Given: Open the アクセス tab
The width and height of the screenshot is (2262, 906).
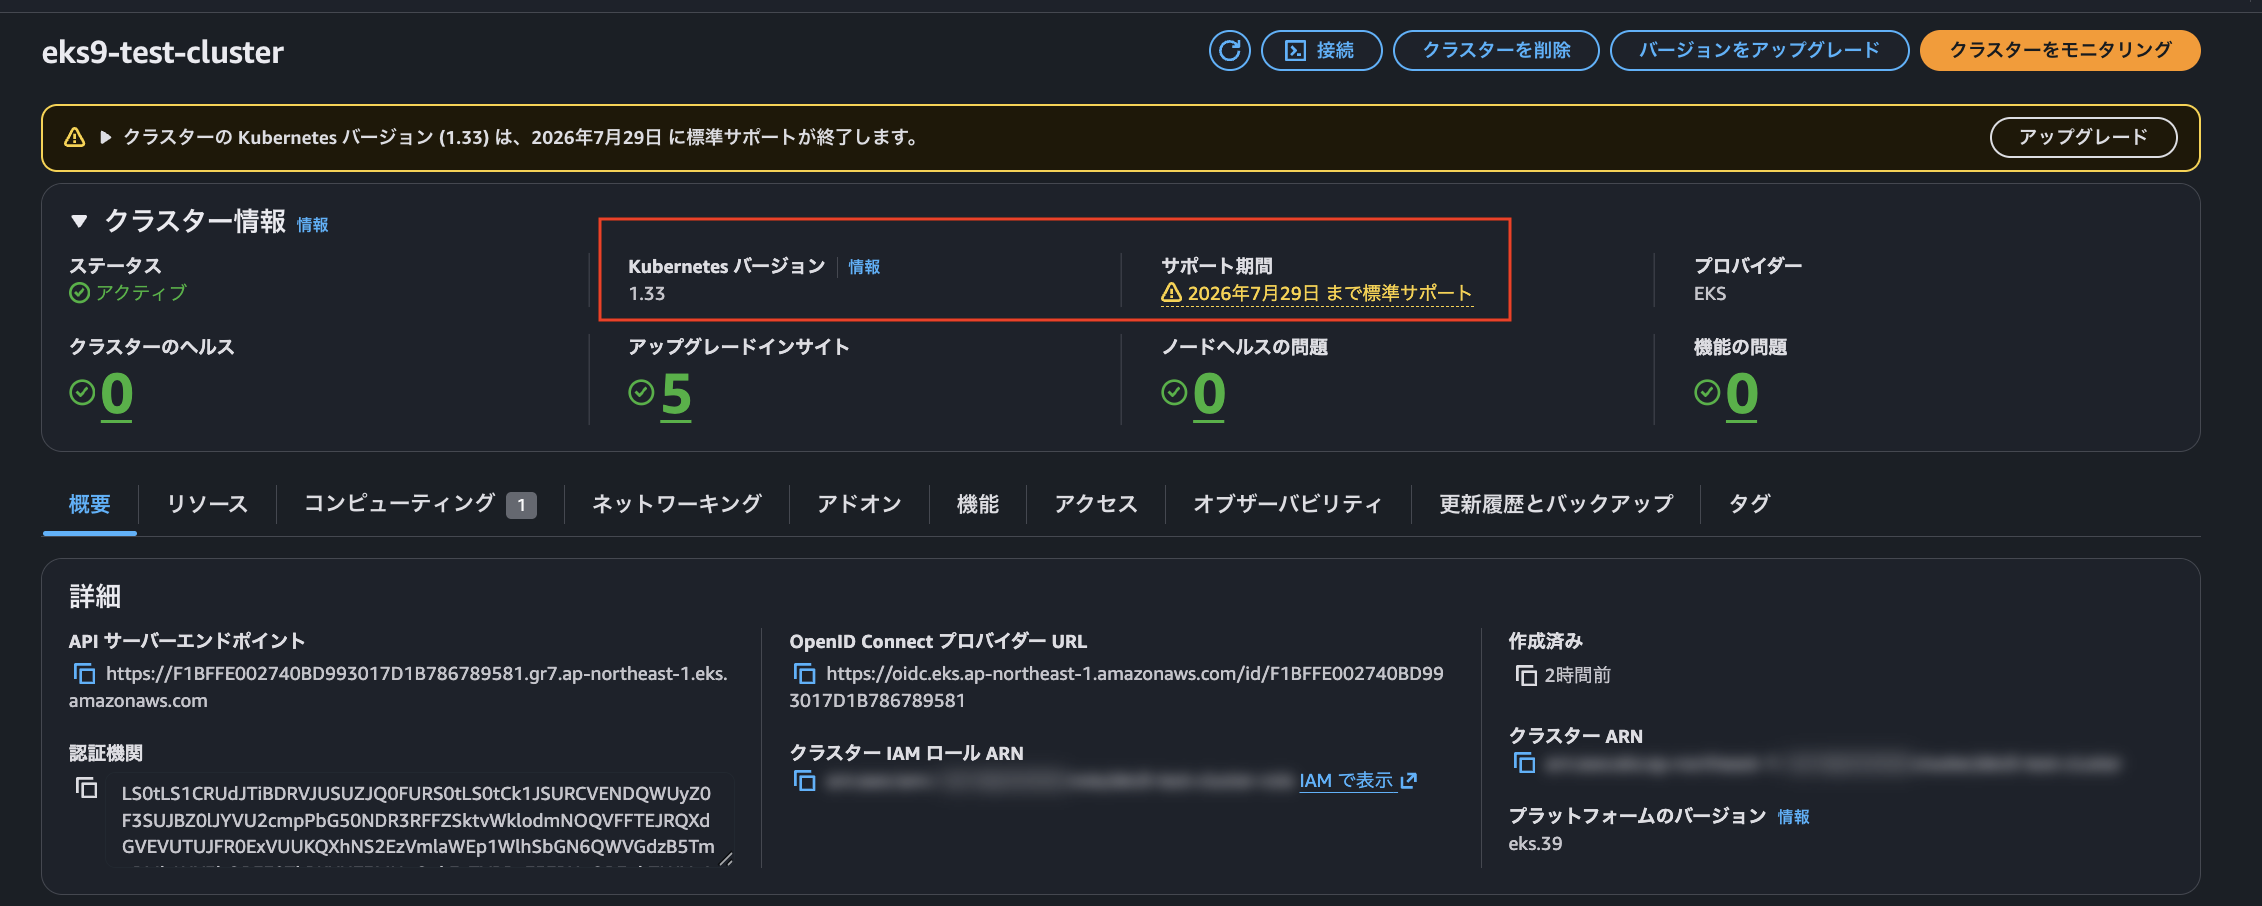Looking at the screenshot, I should 1096,504.
